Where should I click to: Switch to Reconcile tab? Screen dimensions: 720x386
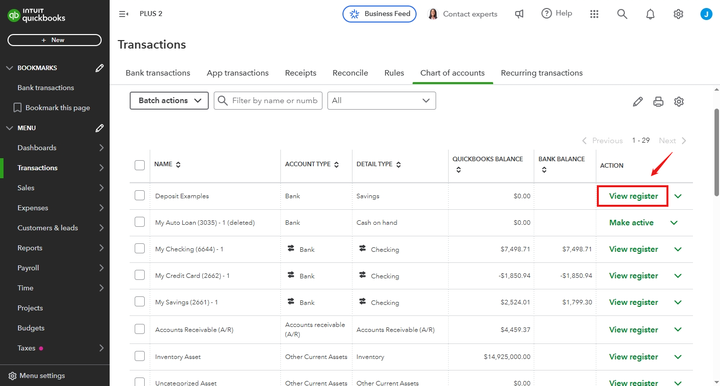tap(350, 73)
